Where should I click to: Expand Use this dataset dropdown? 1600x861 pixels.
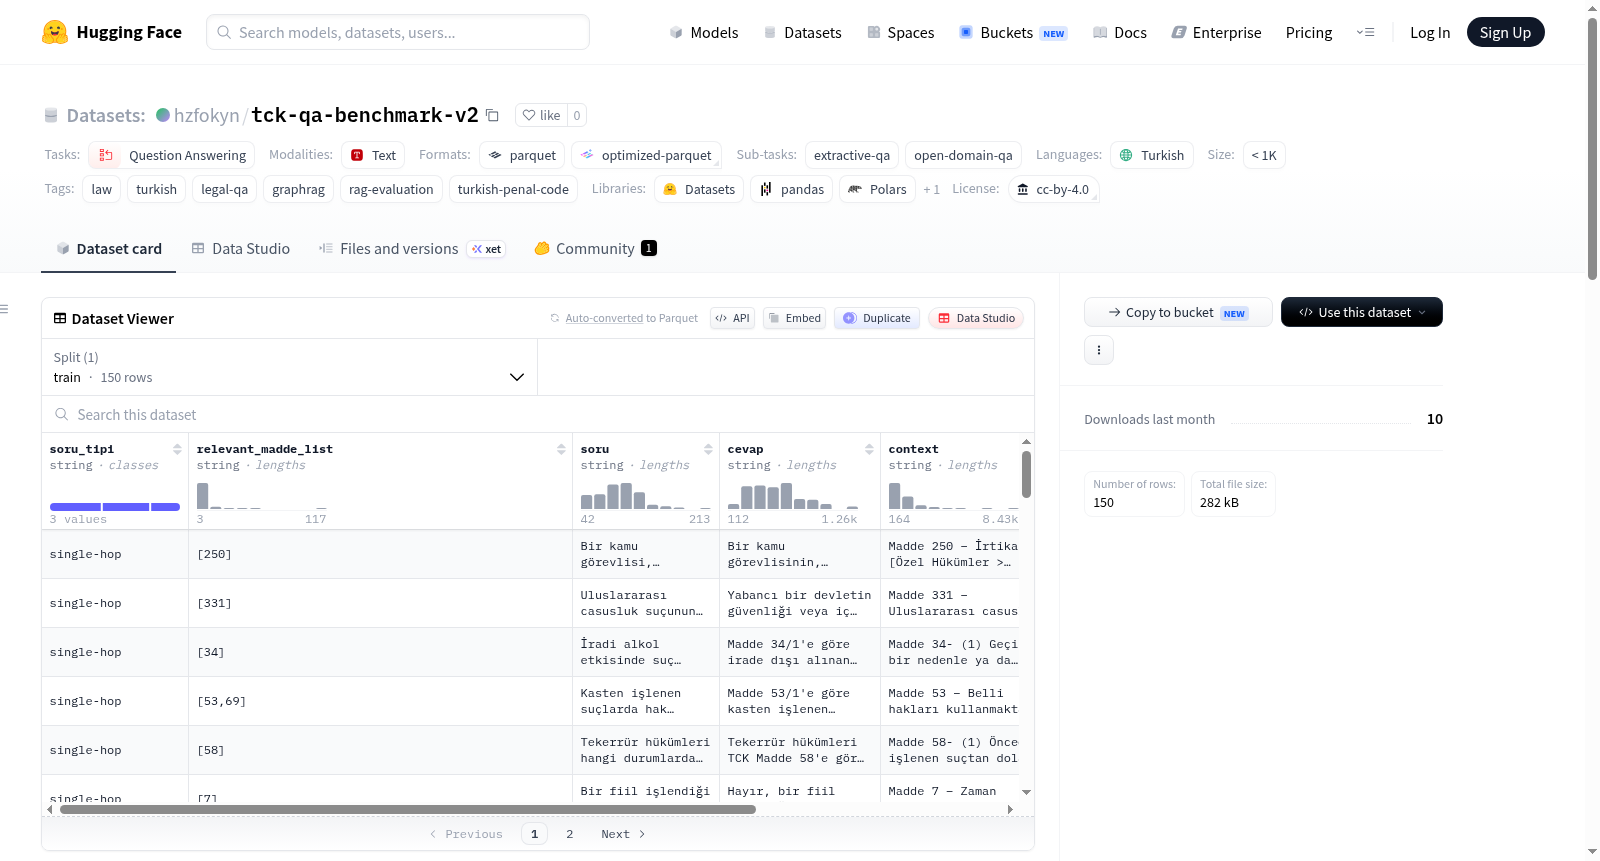[x=1361, y=312]
